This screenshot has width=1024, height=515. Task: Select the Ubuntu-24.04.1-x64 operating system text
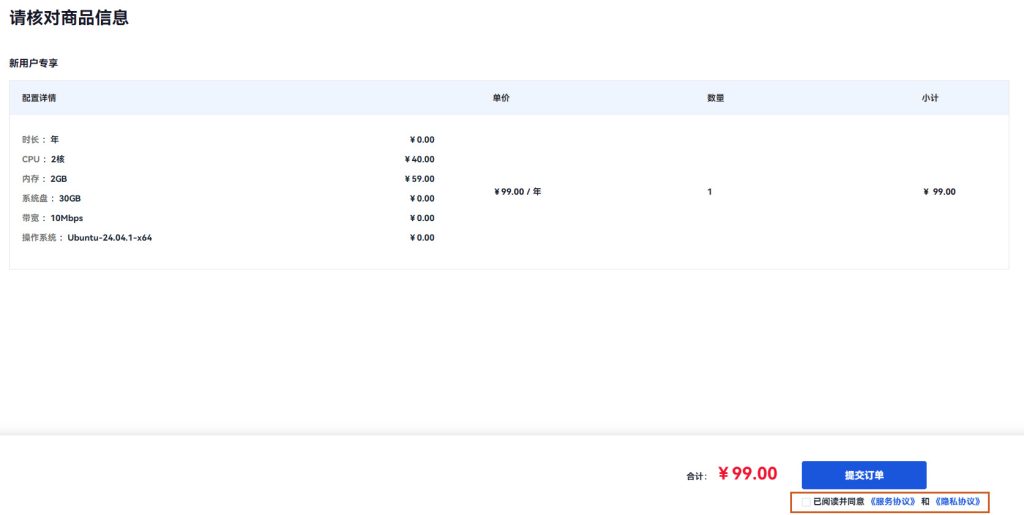coord(110,238)
